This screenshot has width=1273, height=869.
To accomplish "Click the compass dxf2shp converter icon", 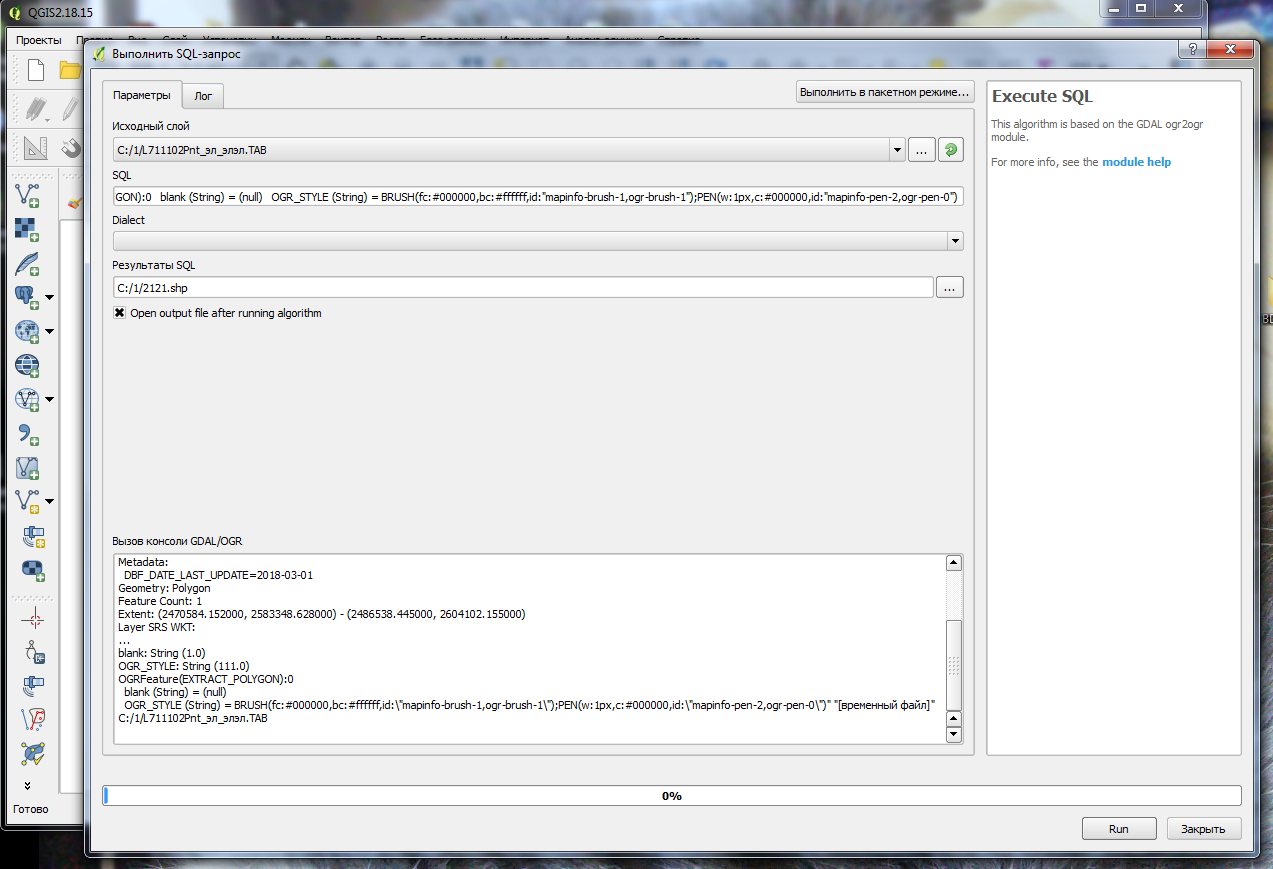I will pyautogui.click(x=33, y=652).
